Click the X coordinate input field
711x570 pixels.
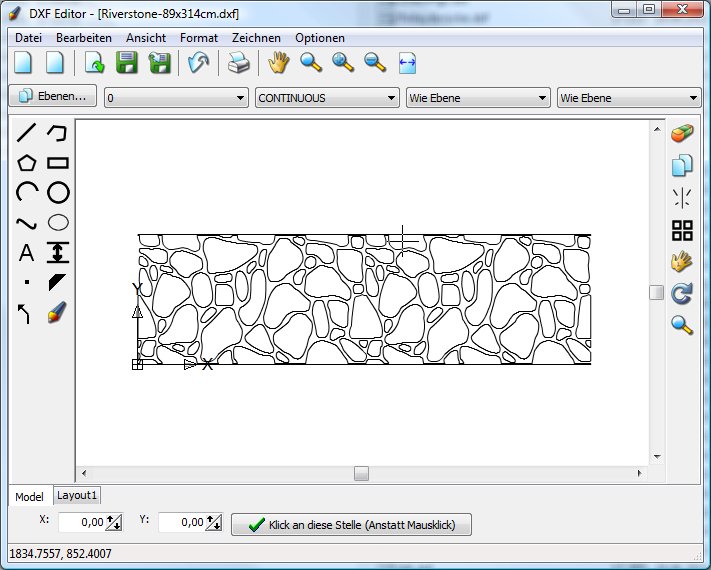click(x=82, y=522)
